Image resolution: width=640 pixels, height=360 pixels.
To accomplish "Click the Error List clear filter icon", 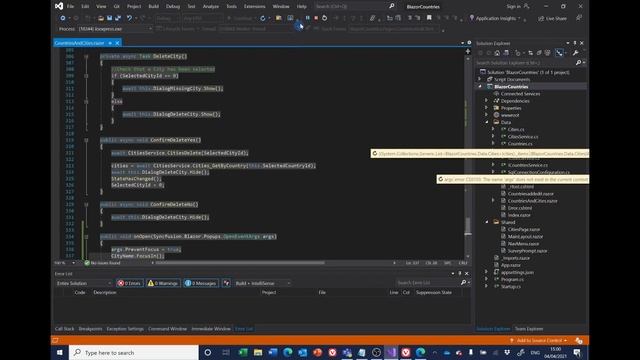I will pyautogui.click(x=227, y=283).
